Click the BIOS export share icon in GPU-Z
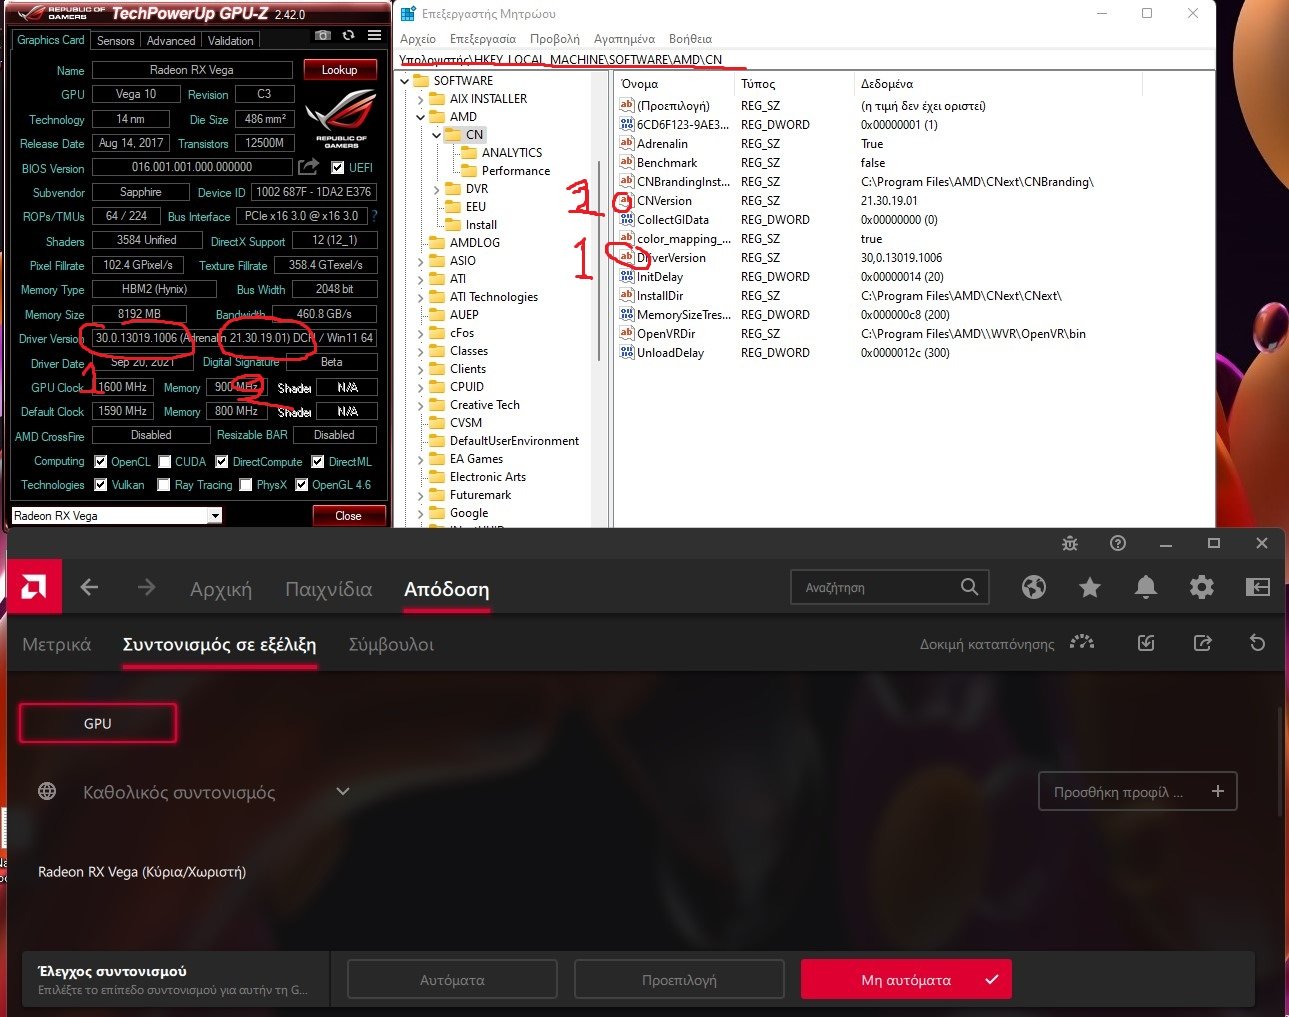The height and width of the screenshot is (1017, 1289). 309,167
